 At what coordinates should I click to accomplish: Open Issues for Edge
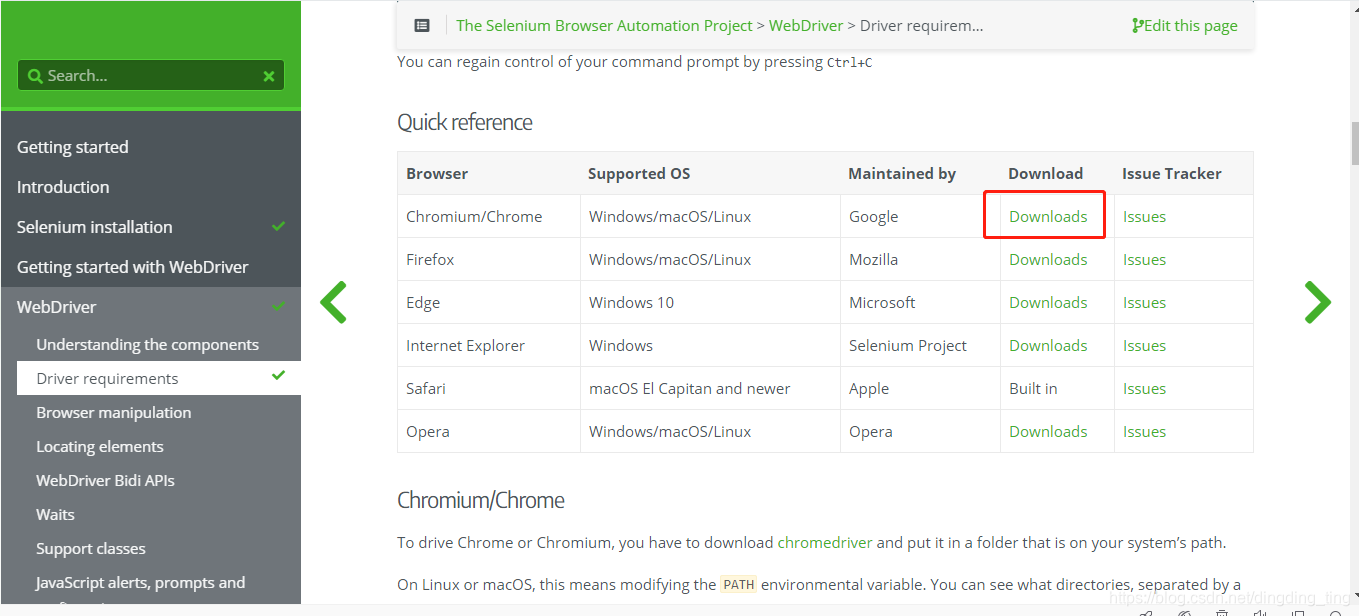pyautogui.click(x=1144, y=302)
